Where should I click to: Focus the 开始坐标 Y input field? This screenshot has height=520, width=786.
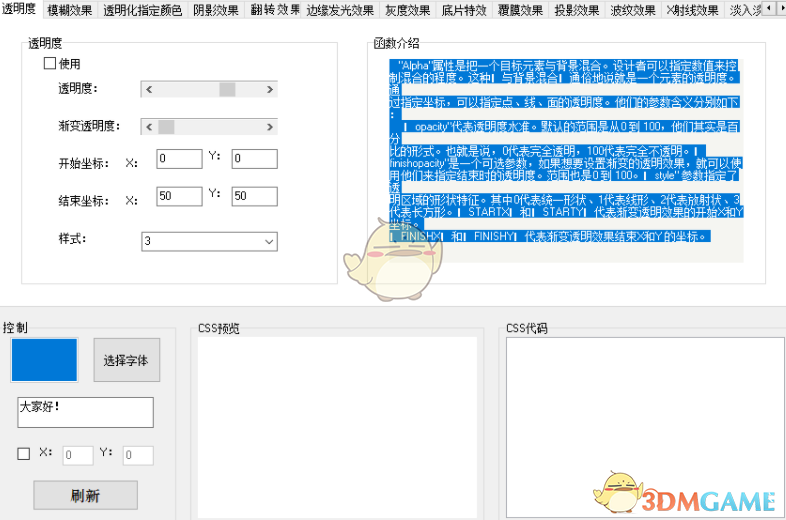tap(255, 158)
